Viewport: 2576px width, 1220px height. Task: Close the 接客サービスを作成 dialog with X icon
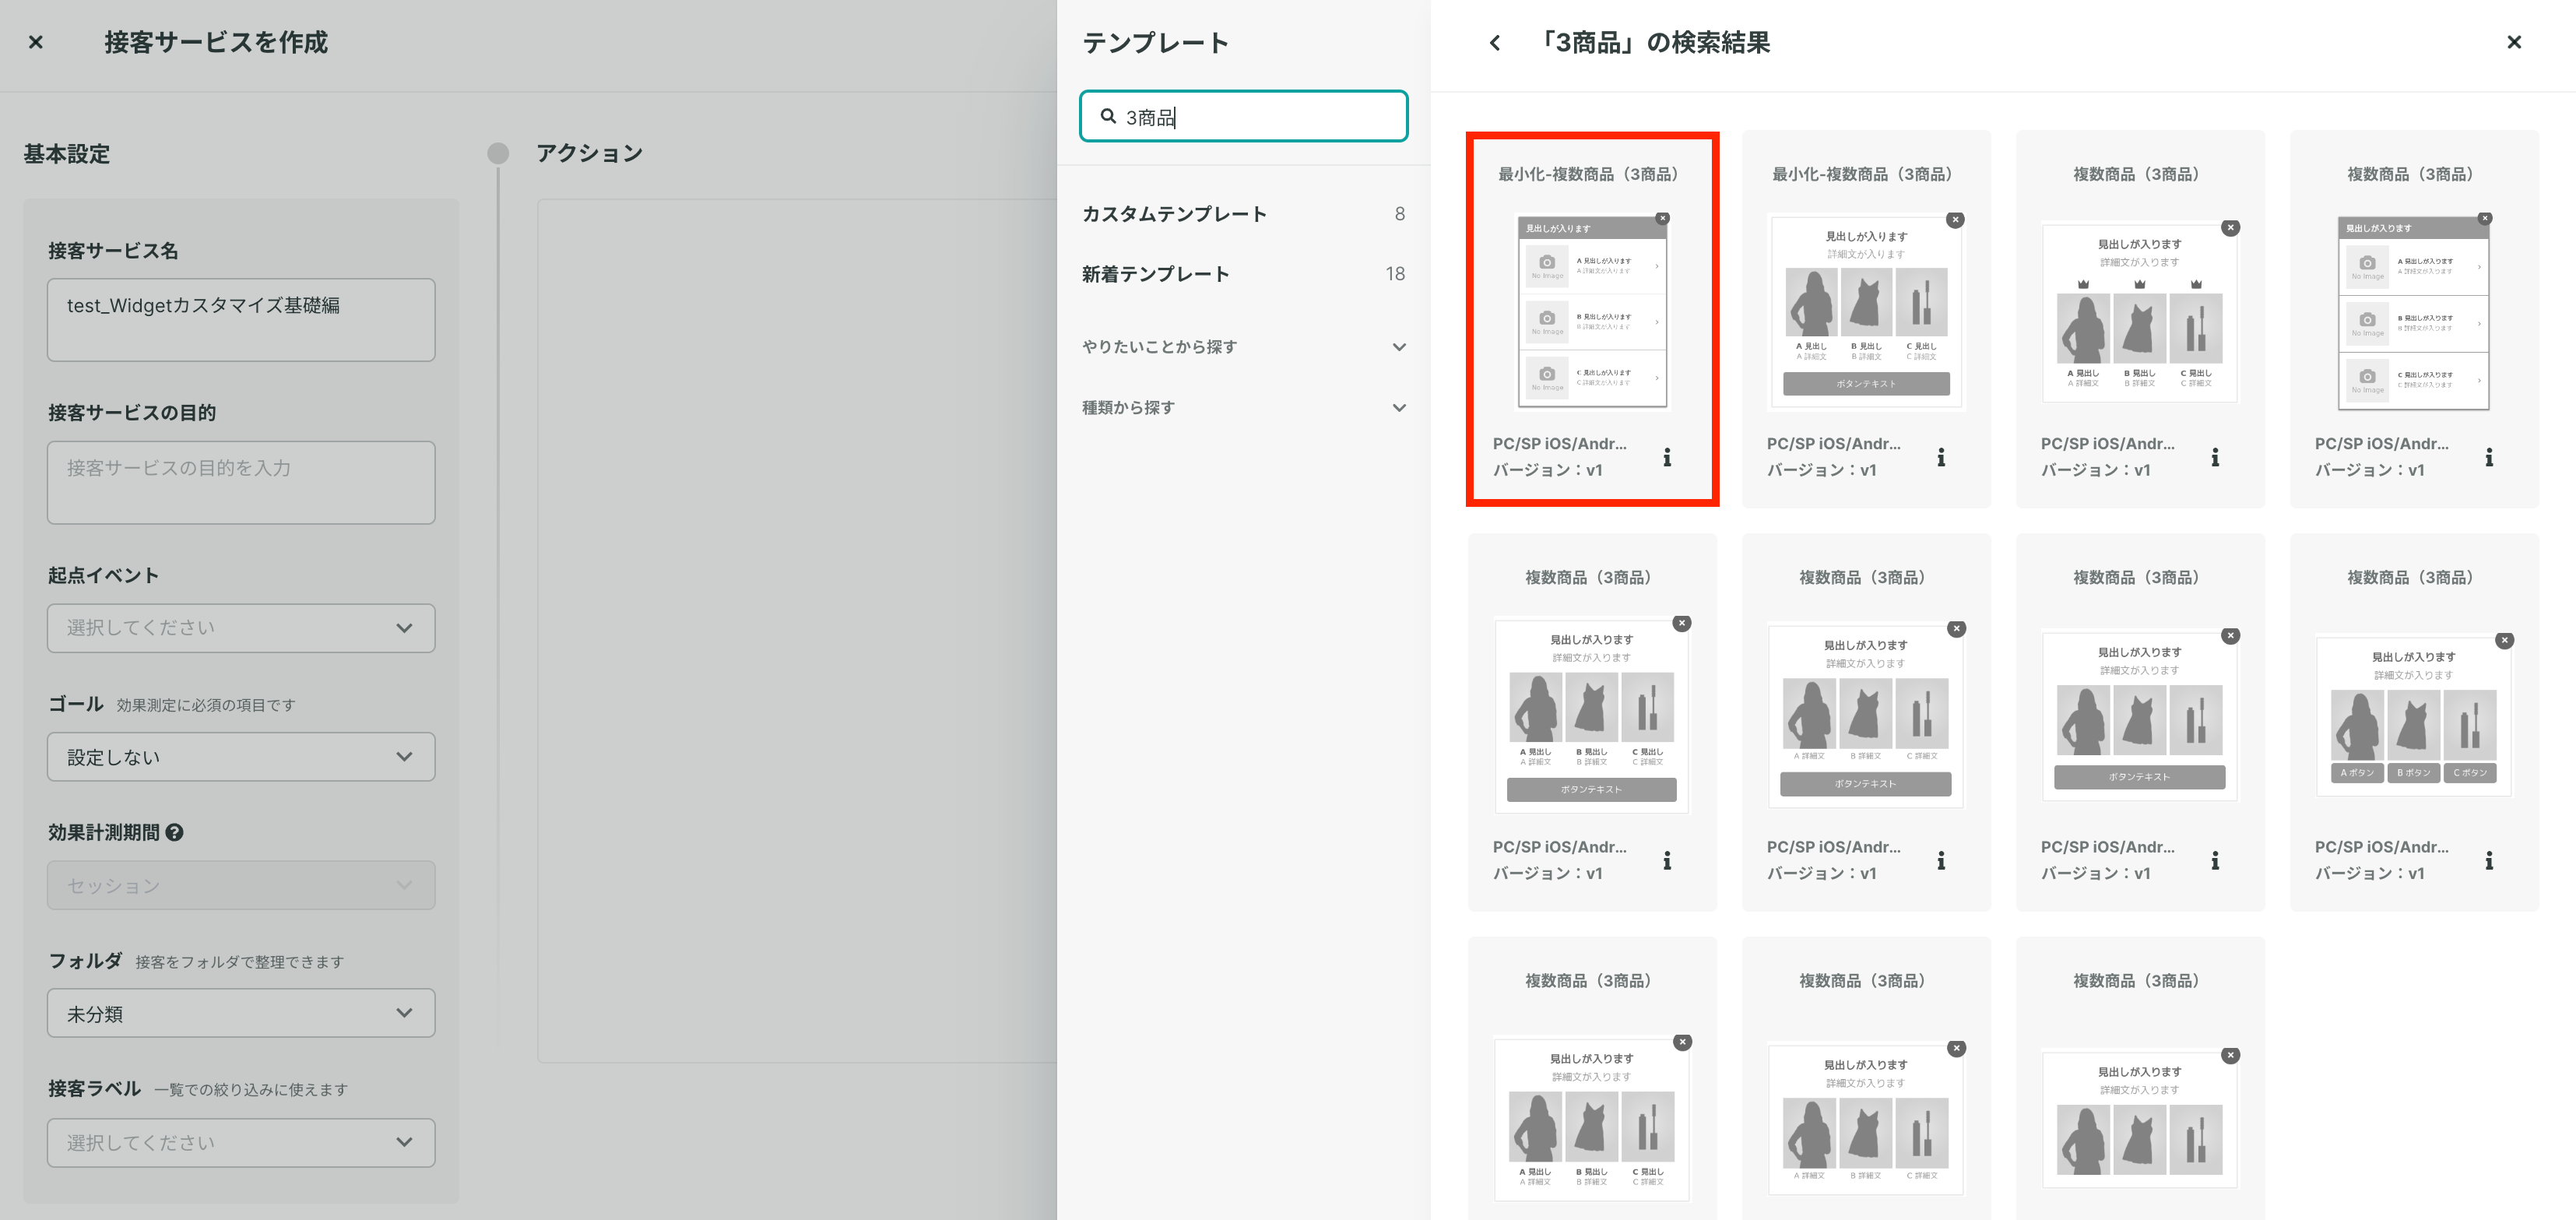[x=36, y=42]
